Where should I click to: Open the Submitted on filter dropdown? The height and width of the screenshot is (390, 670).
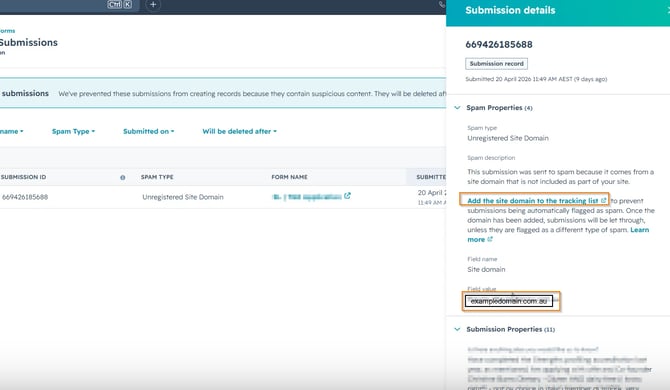click(149, 131)
